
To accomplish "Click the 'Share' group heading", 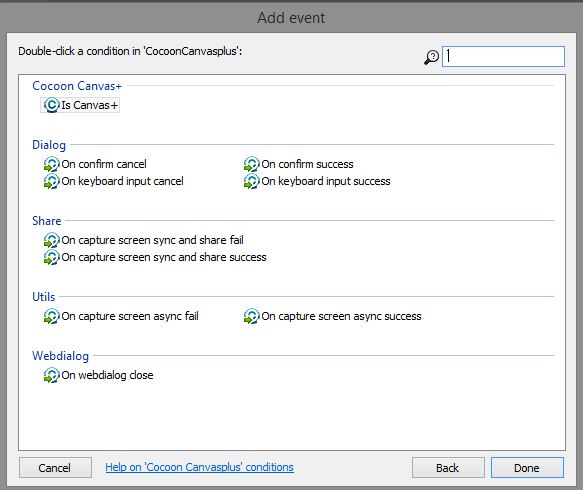I will click(x=47, y=221).
